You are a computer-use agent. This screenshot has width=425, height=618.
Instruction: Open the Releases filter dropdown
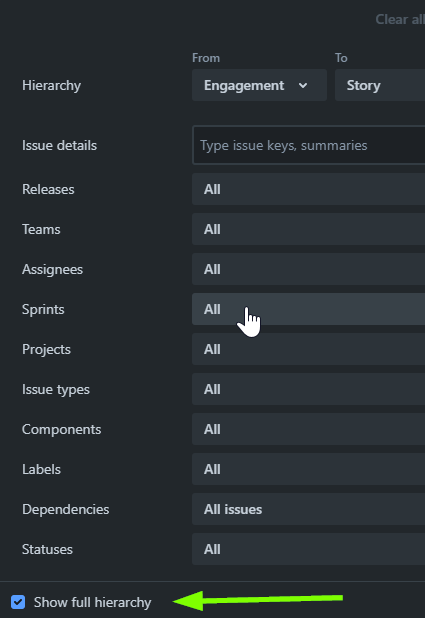308,189
